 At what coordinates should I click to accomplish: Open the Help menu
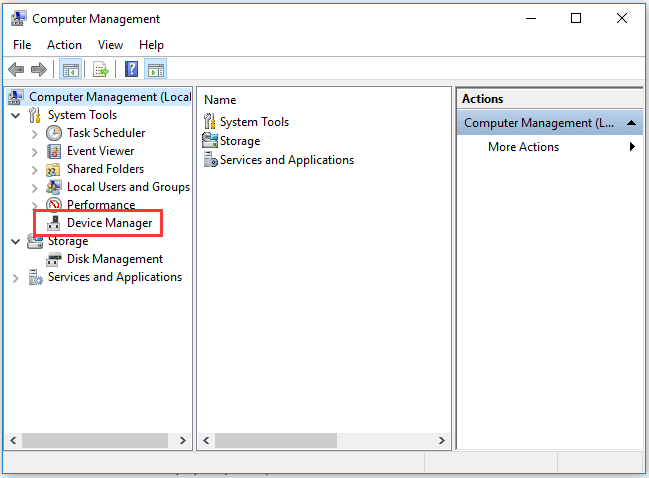(x=151, y=45)
